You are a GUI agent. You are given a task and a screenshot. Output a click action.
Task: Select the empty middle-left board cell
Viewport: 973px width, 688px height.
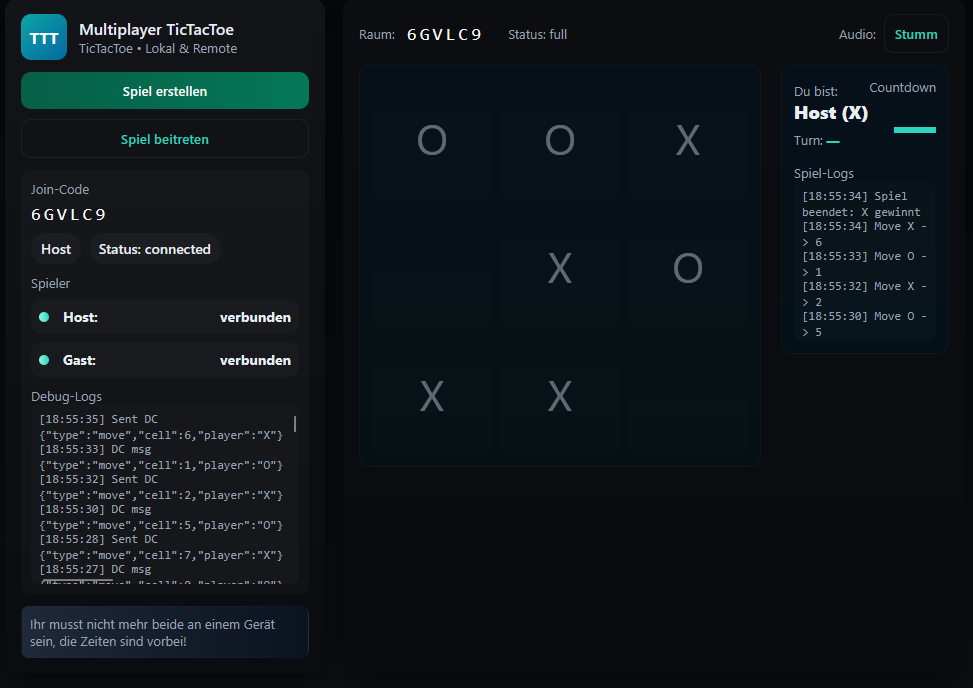coord(431,268)
